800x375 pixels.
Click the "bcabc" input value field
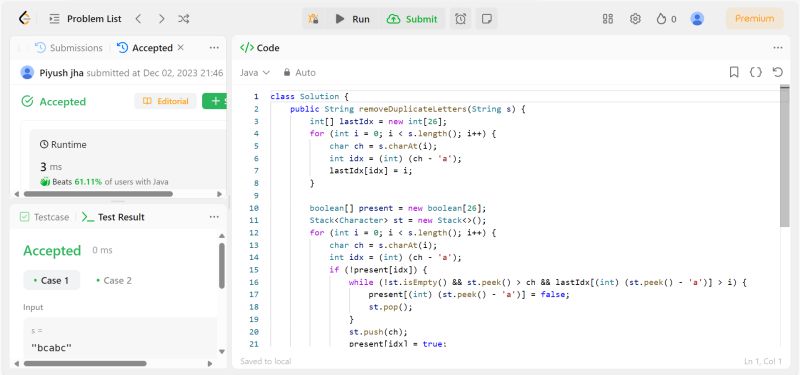click(x=120, y=348)
